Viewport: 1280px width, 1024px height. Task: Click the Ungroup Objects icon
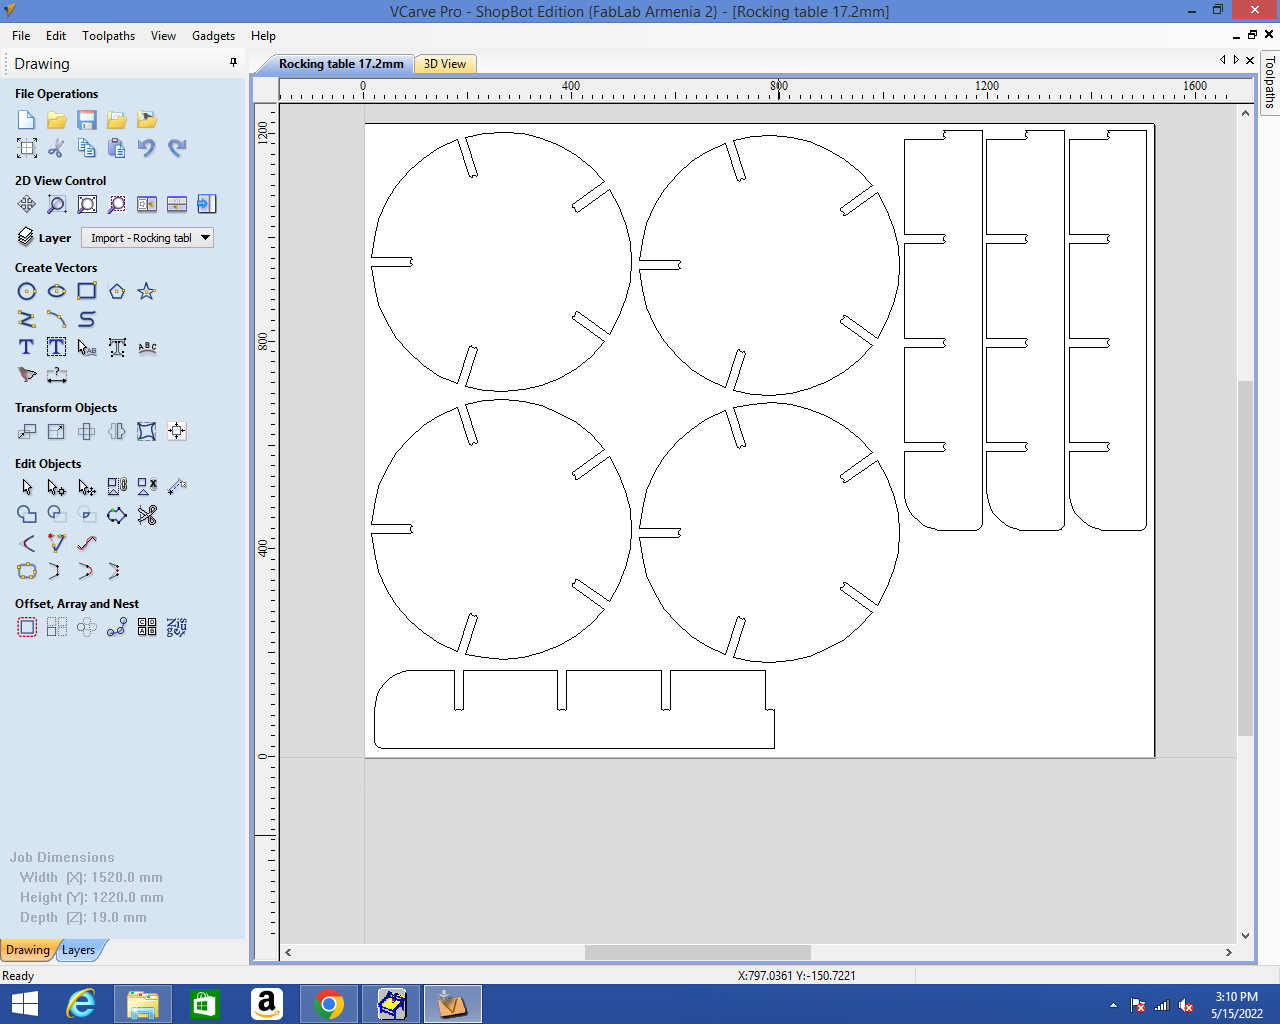(x=147, y=487)
